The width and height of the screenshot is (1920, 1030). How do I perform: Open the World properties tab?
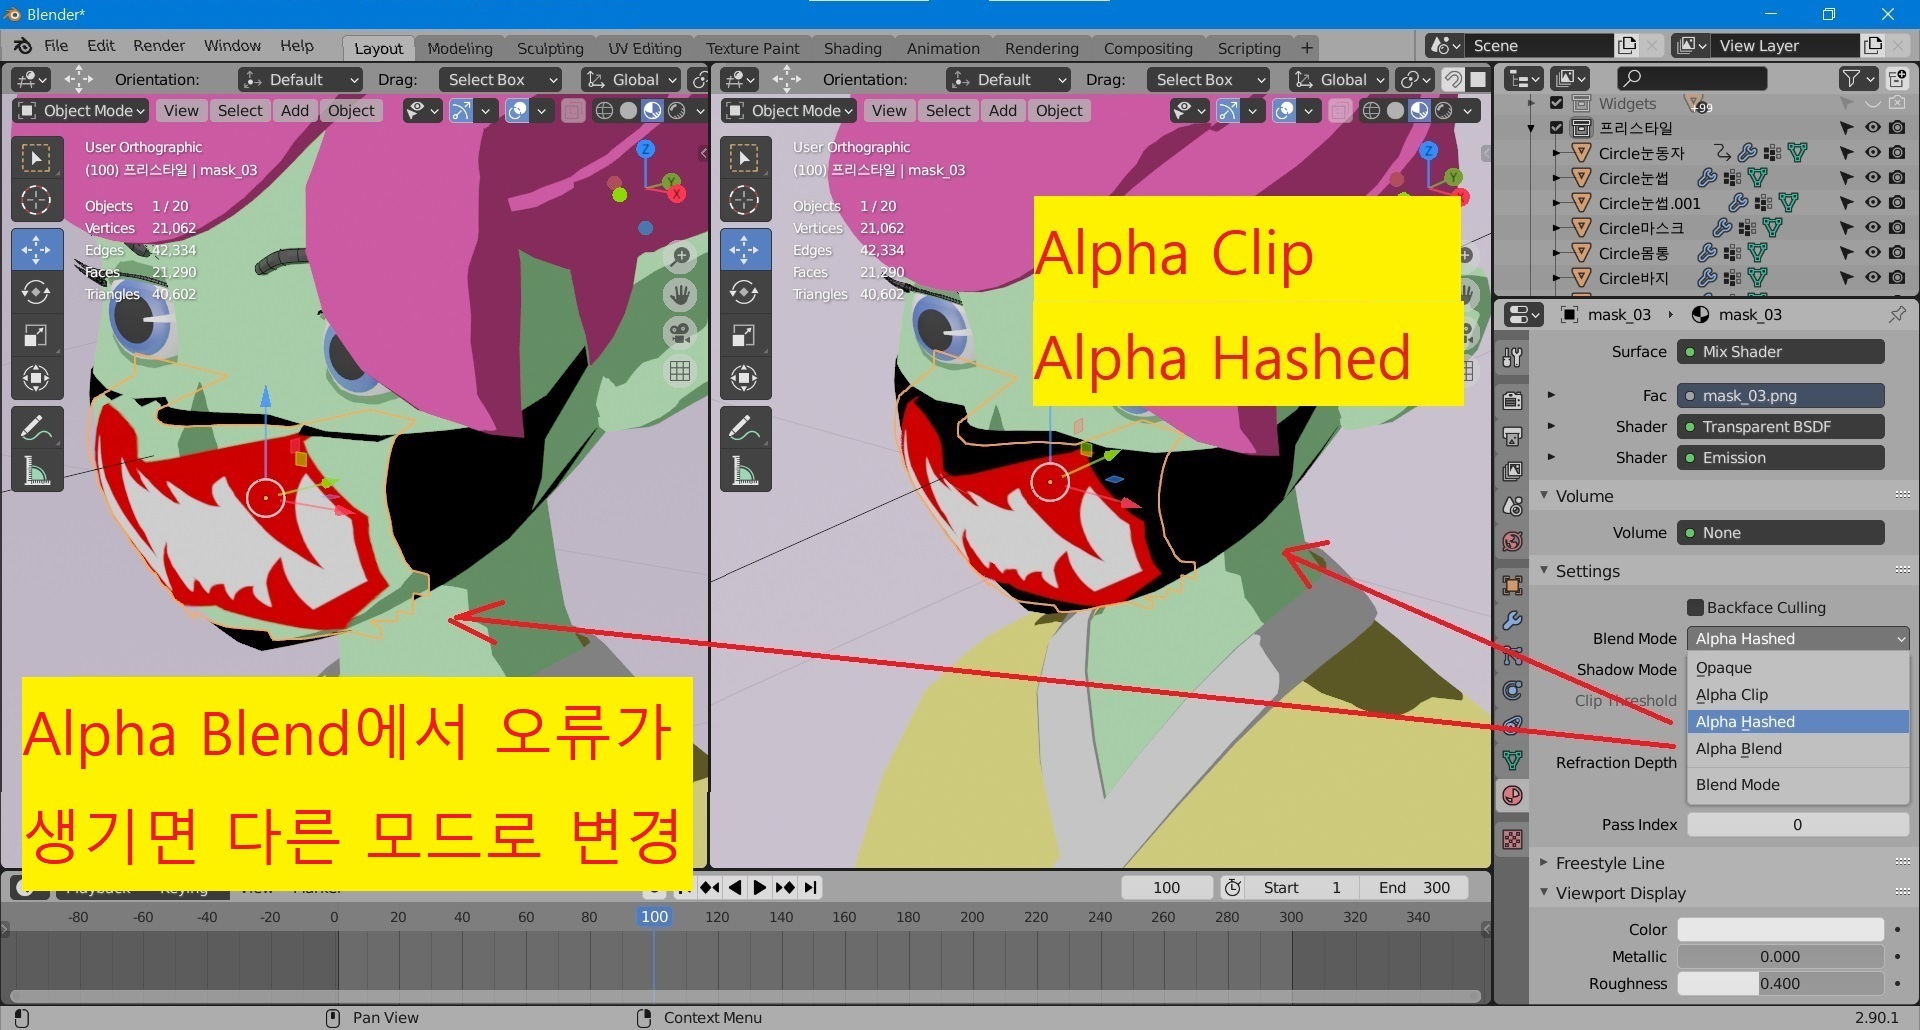pos(1512,541)
